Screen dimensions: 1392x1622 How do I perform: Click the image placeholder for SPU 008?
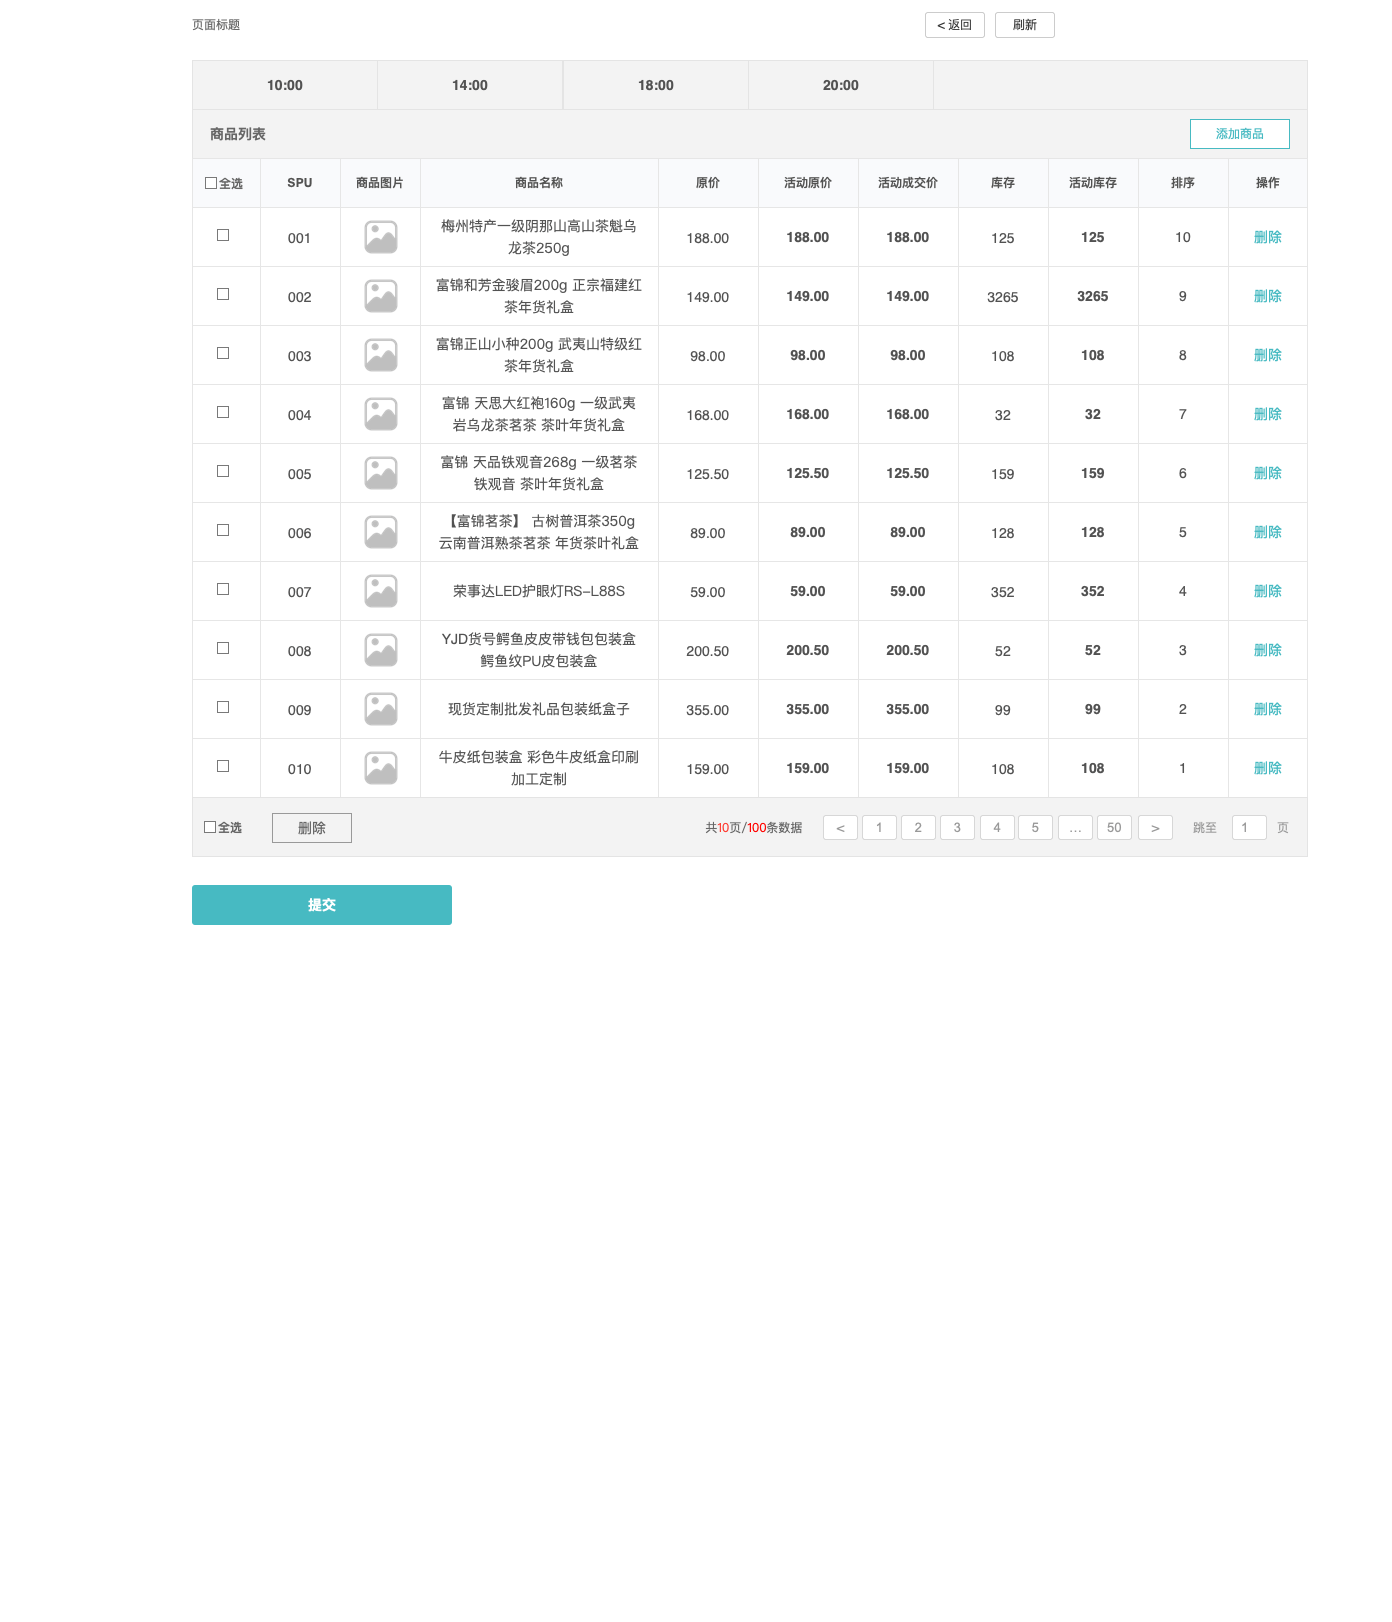point(381,650)
